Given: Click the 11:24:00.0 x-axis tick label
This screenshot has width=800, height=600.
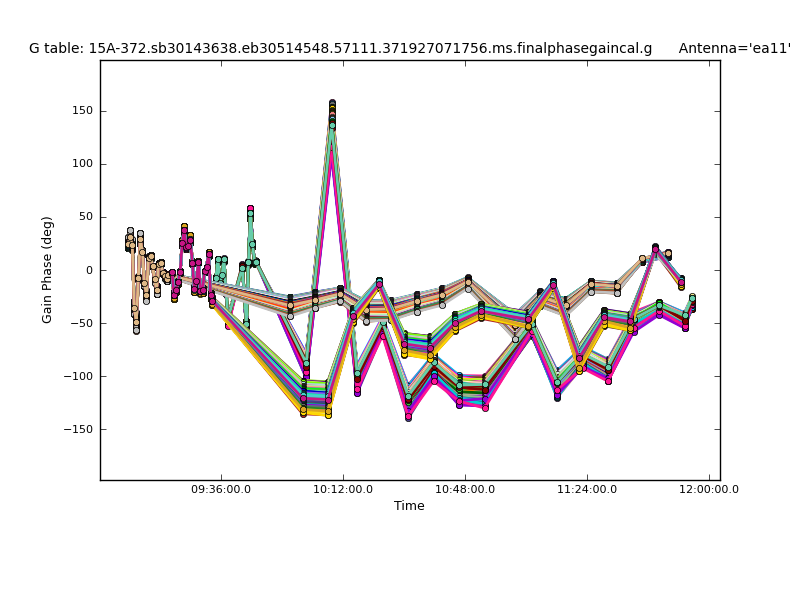Looking at the screenshot, I should pos(587,489).
